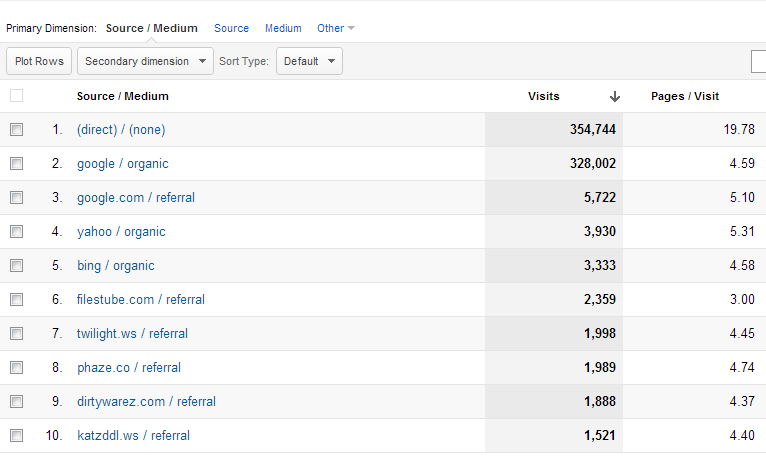Click the yahoo / organic source link

tap(121, 232)
